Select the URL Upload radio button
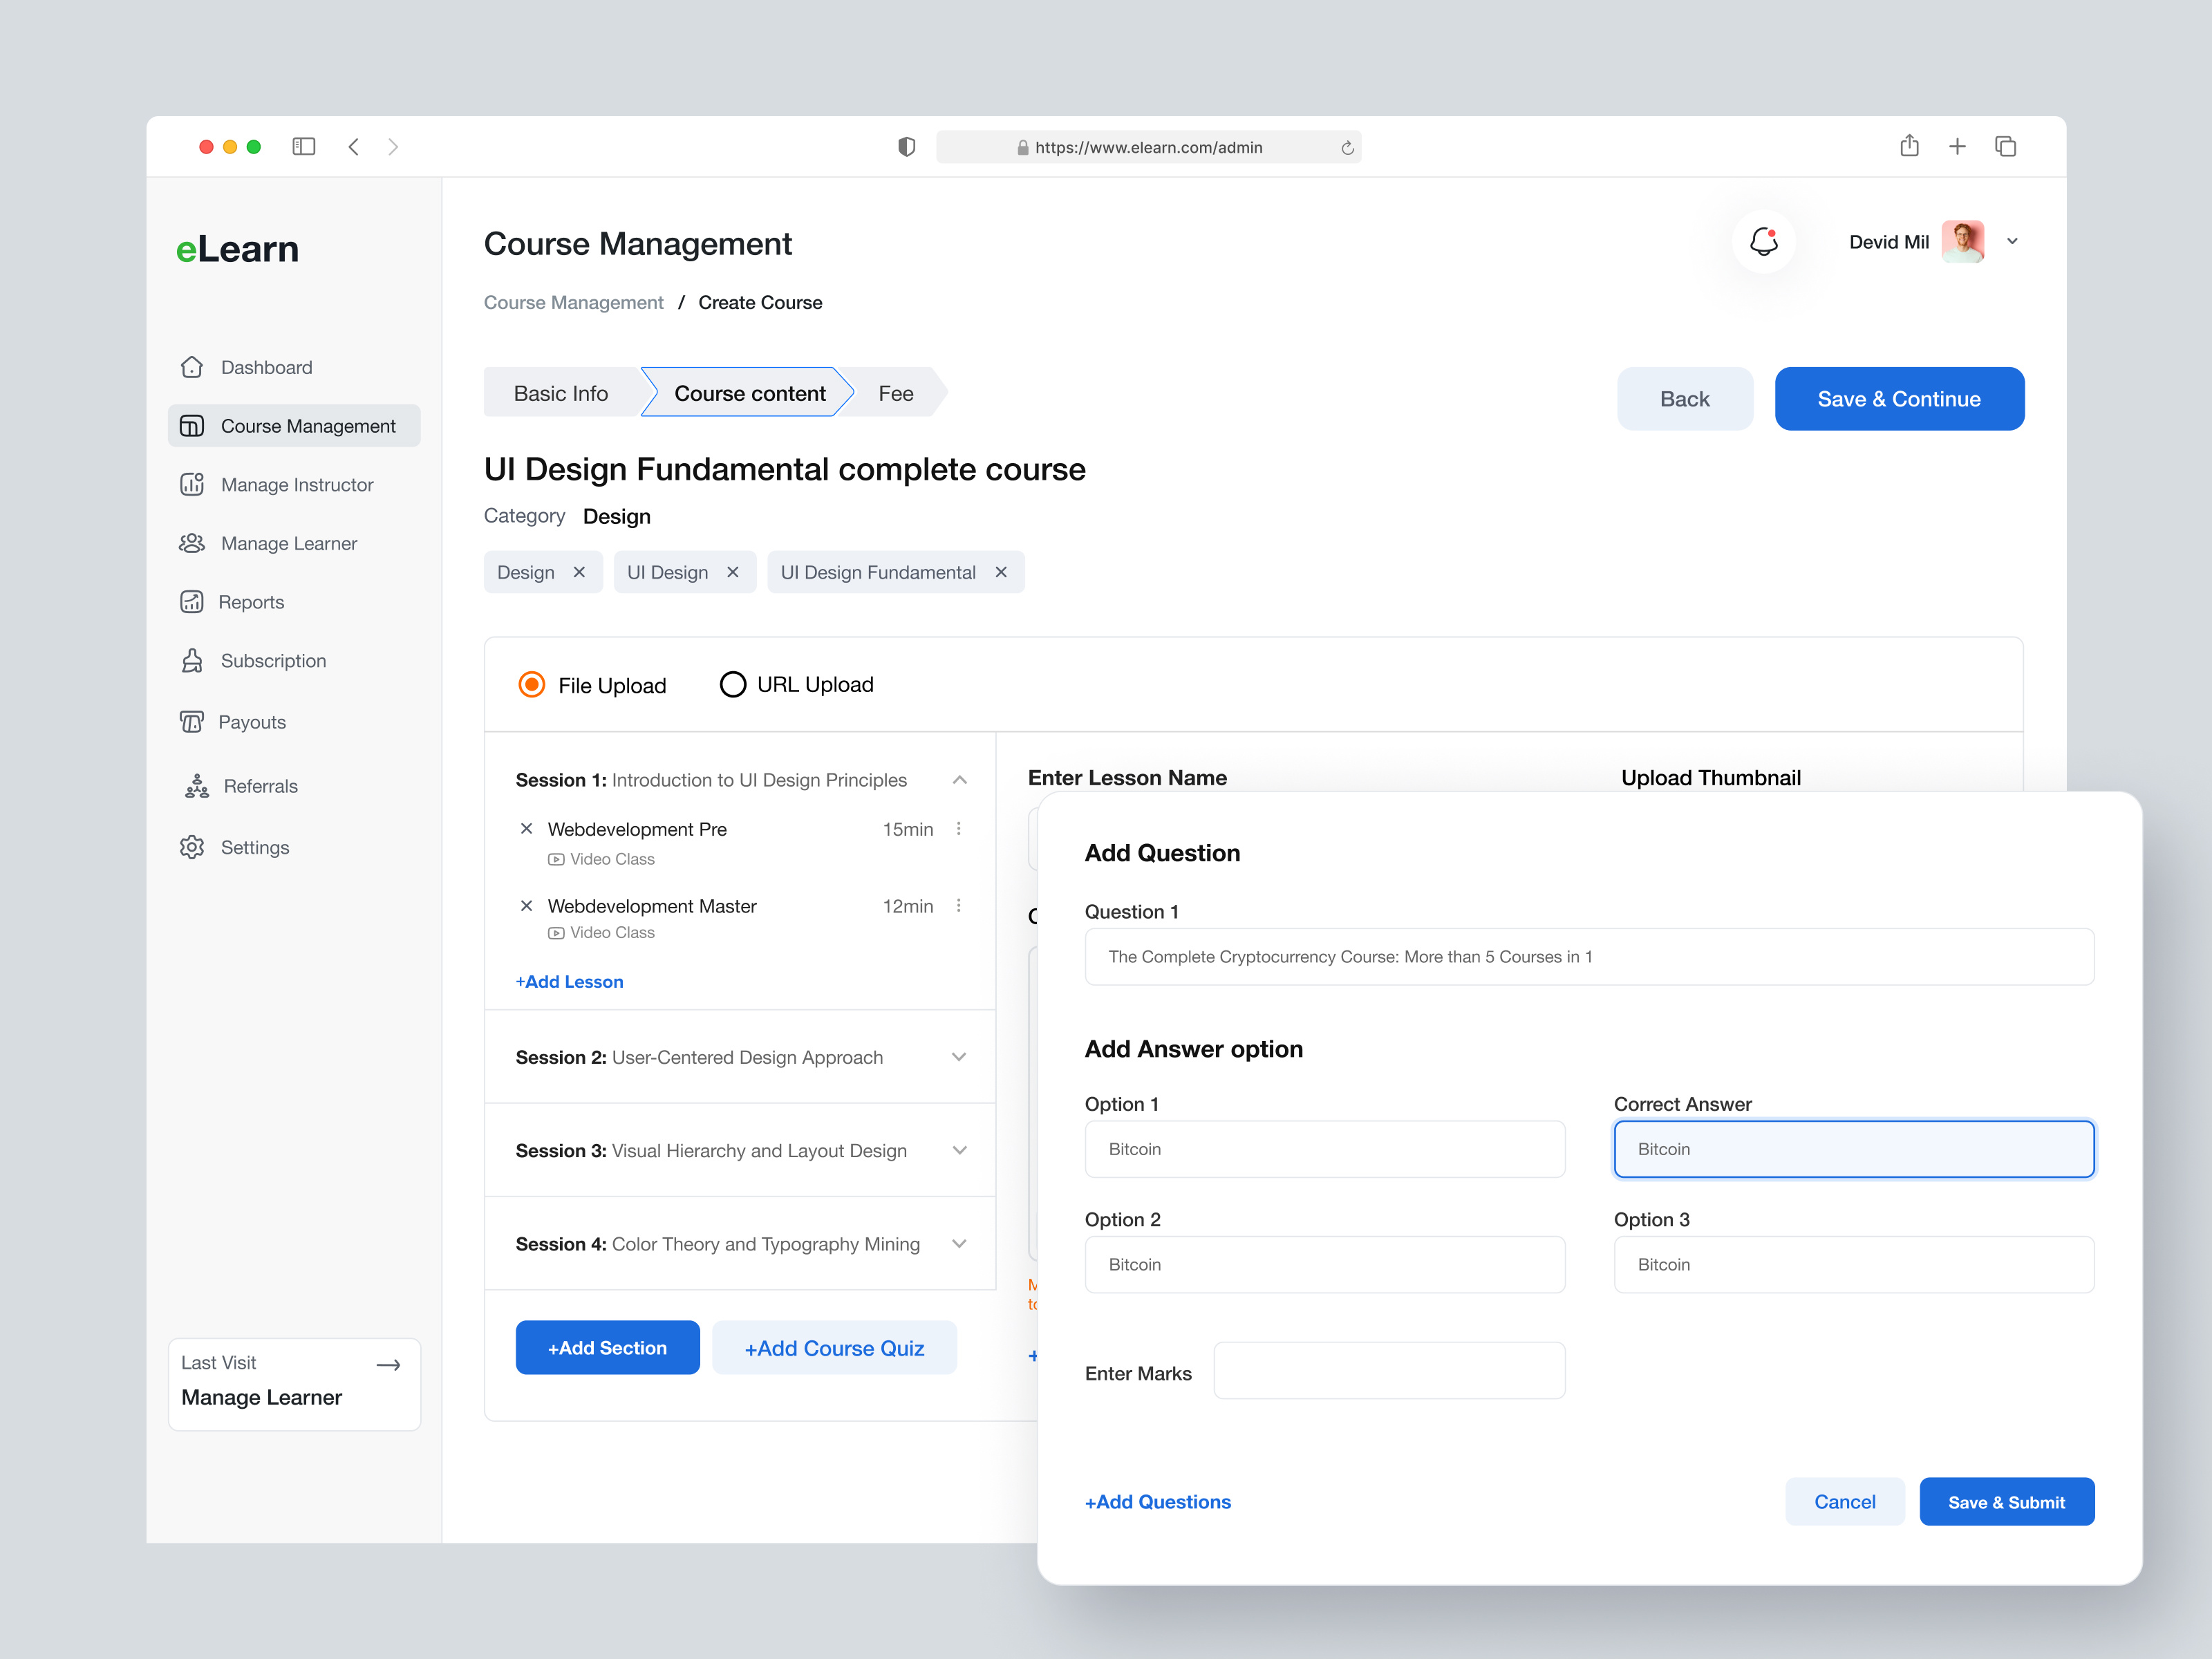 [x=732, y=685]
